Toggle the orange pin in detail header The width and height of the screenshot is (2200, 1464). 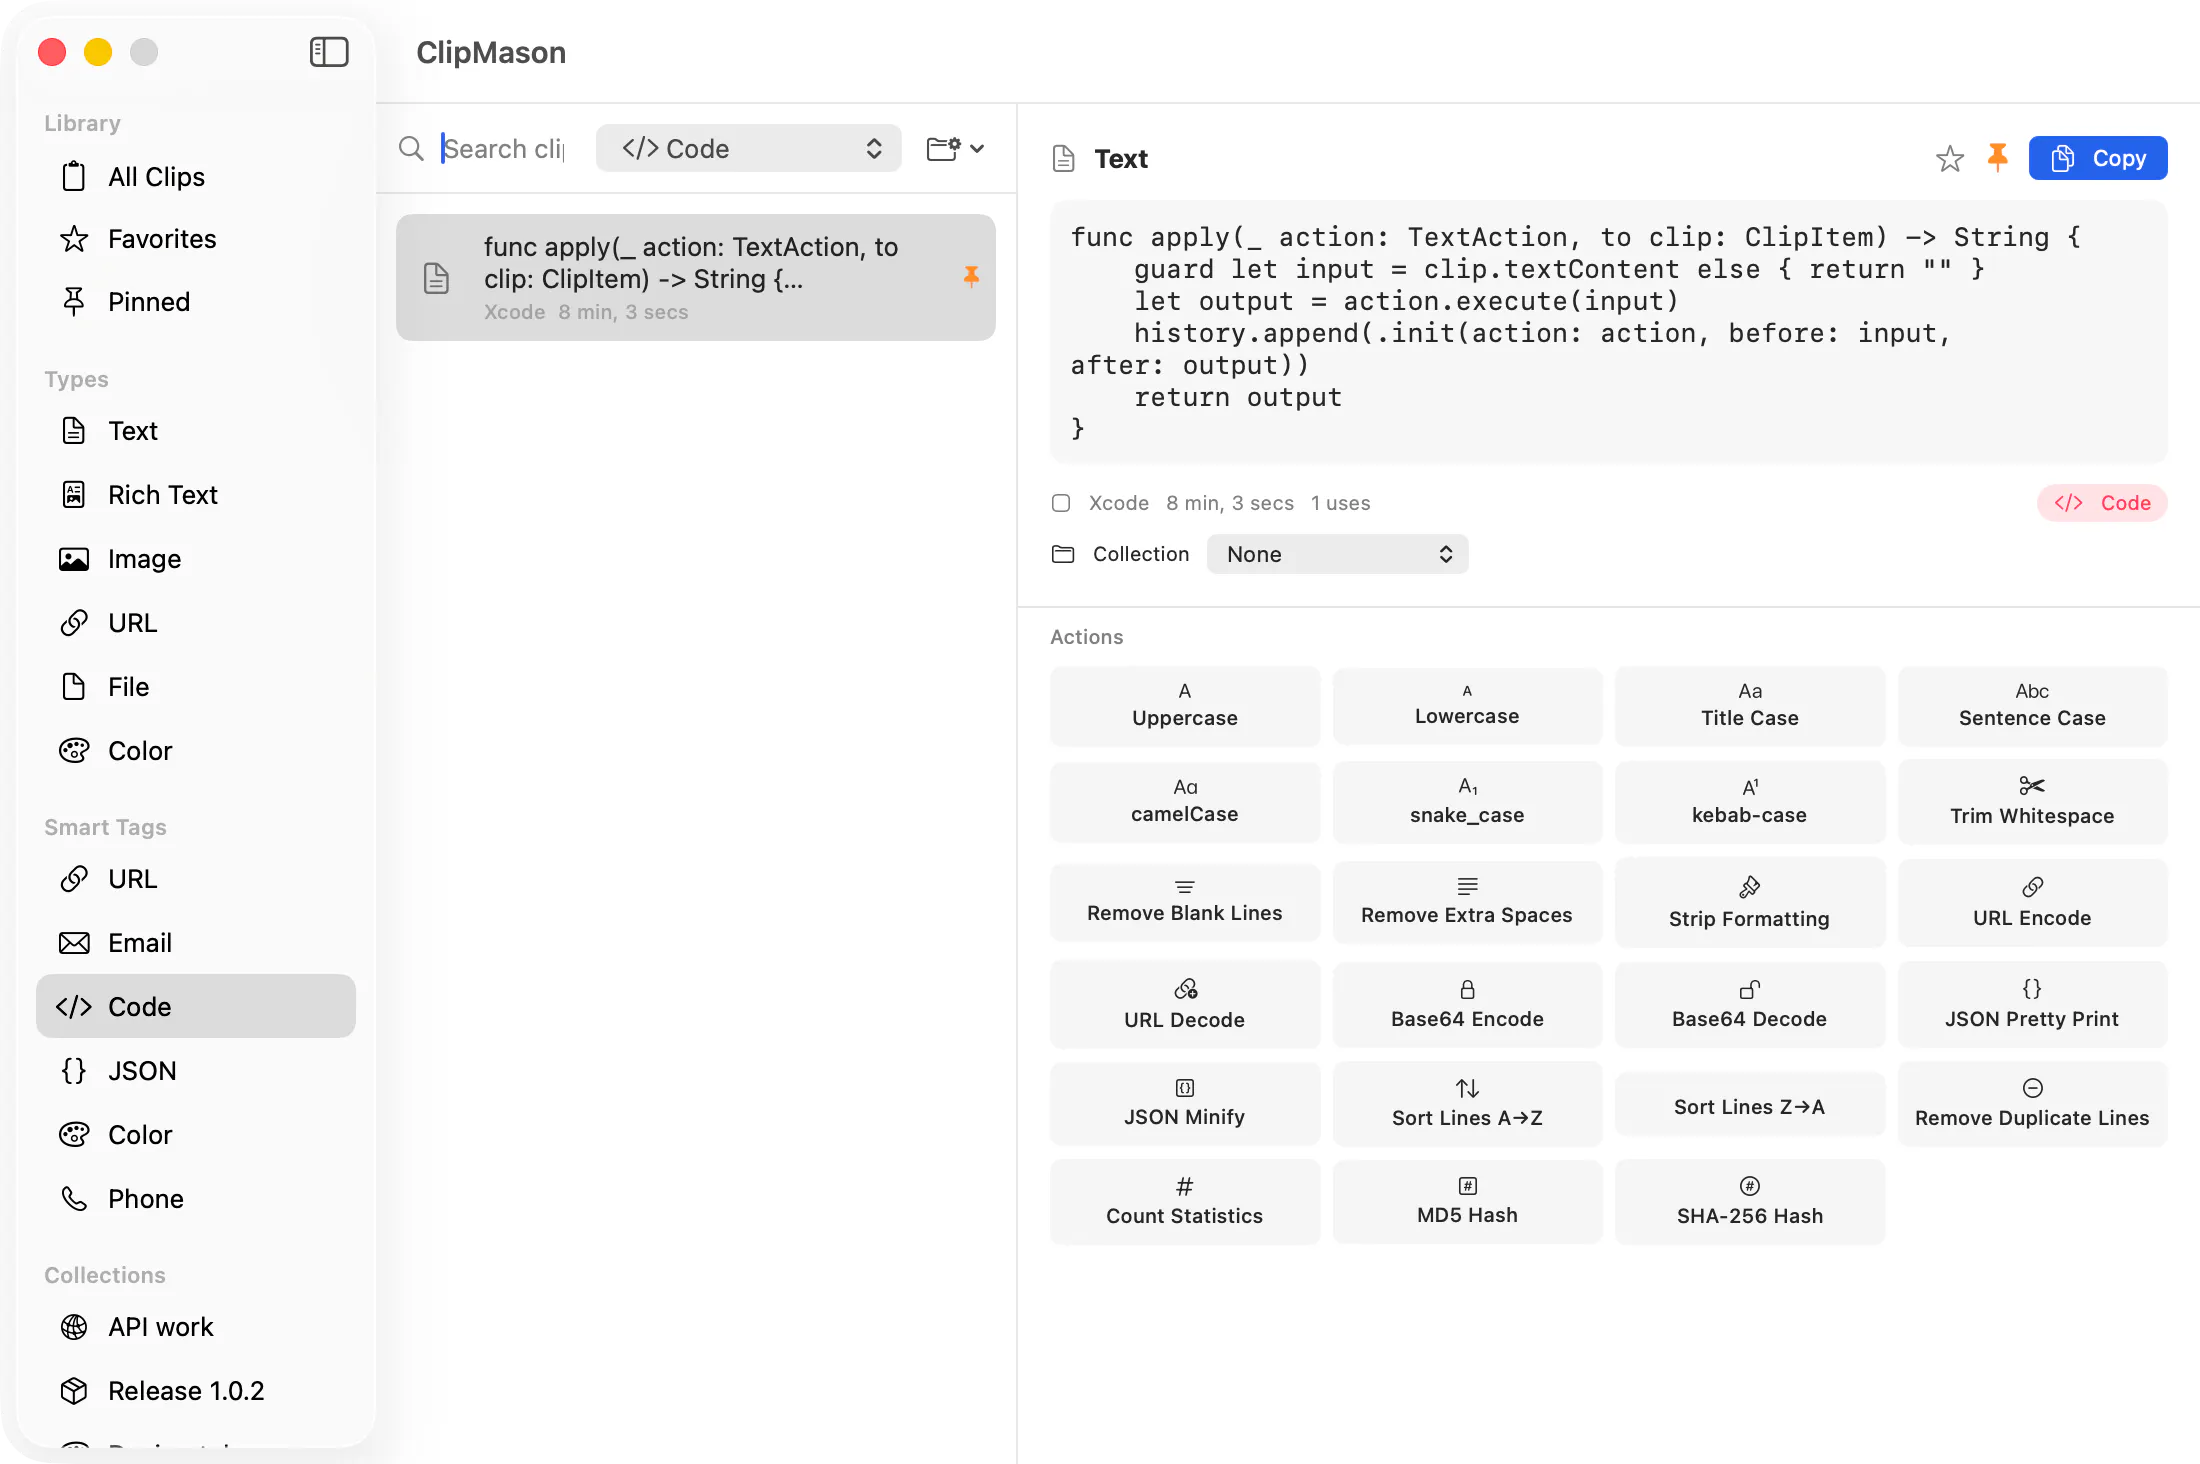[x=1997, y=158]
